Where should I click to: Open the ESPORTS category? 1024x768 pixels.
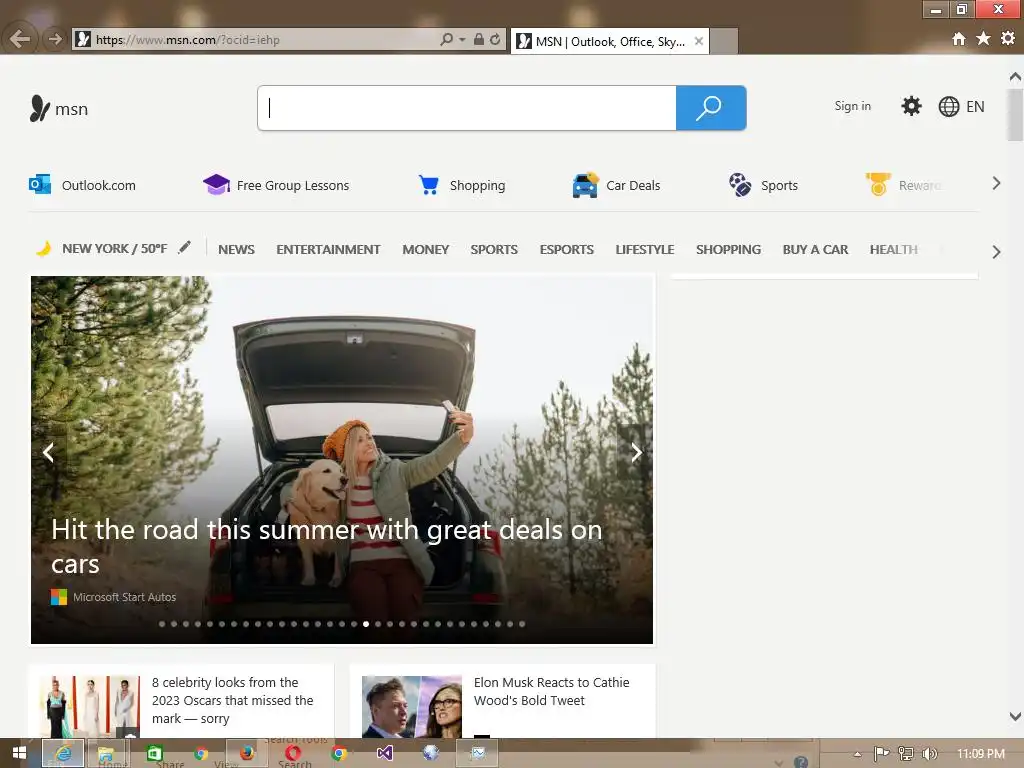tap(567, 249)
